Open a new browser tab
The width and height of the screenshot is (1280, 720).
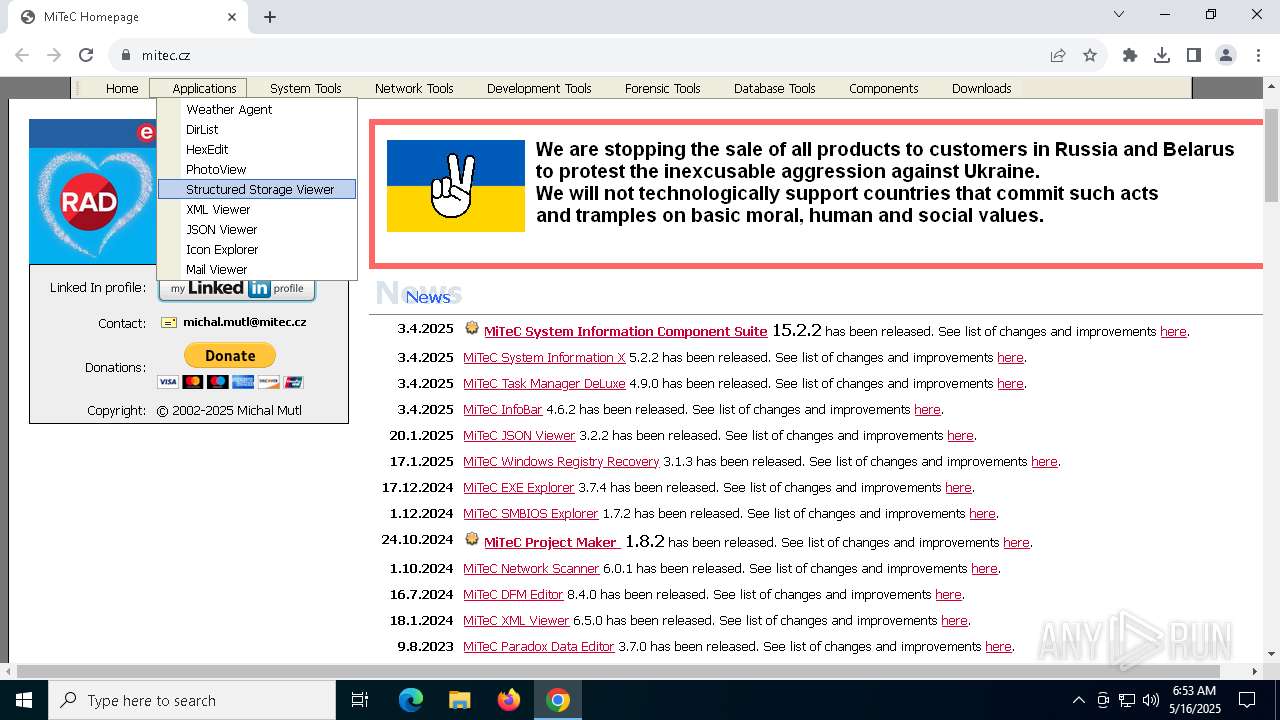pos(270,17)
